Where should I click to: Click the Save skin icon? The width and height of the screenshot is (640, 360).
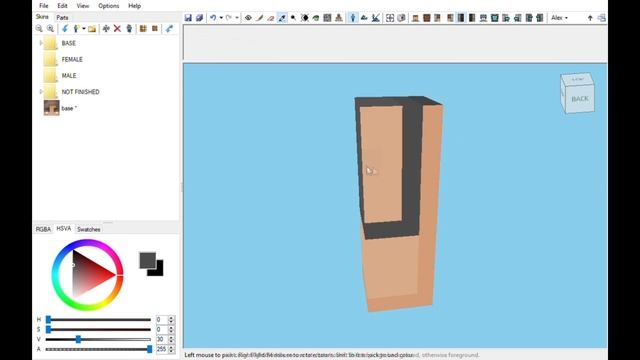click(x=188, y=18)
